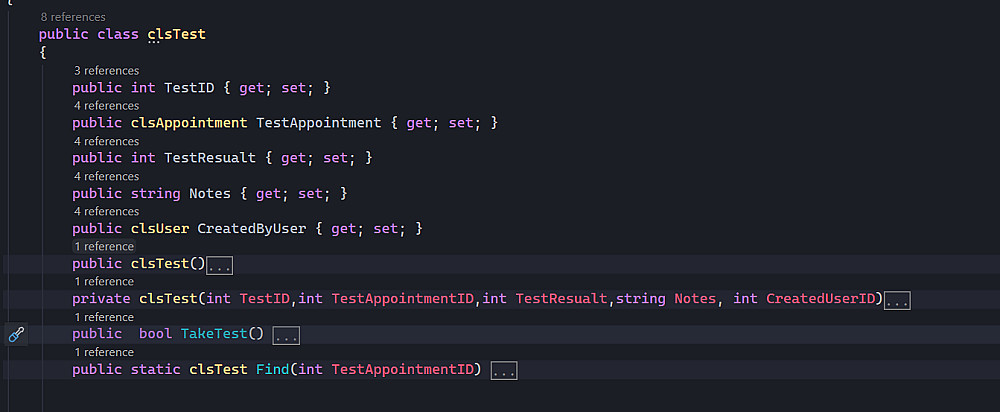This screenshot has width=1000, height=412.
Task: Click the CreatedUserID parameter in constructor
Action: click(821, 299)
